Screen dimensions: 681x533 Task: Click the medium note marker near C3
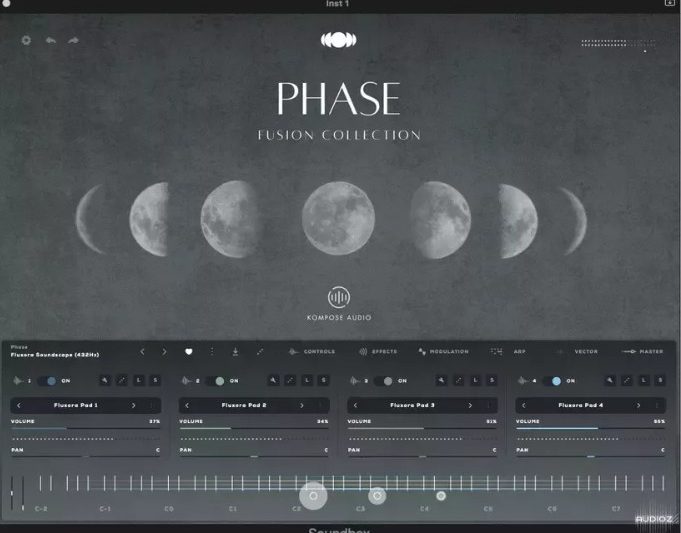(377, 496)
